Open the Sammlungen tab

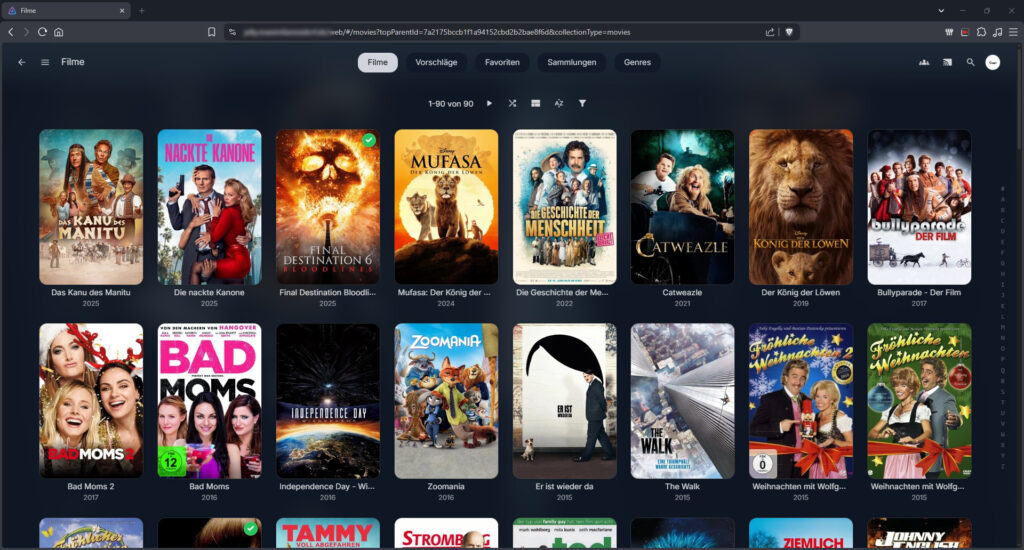(572, 62)
